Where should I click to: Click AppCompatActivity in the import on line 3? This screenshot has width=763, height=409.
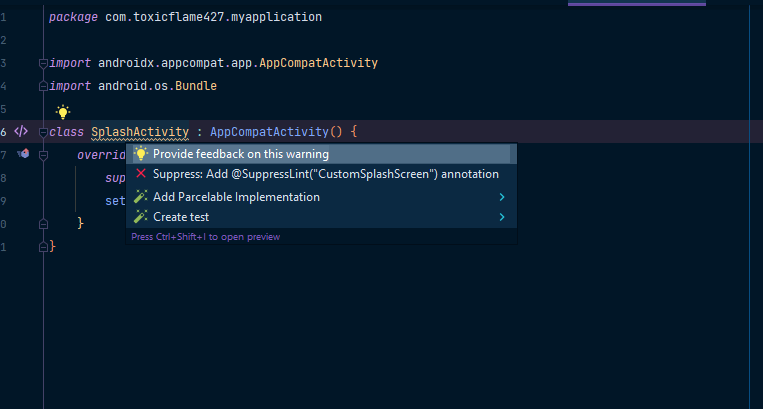pyautogui.click(x=318, y=63)
